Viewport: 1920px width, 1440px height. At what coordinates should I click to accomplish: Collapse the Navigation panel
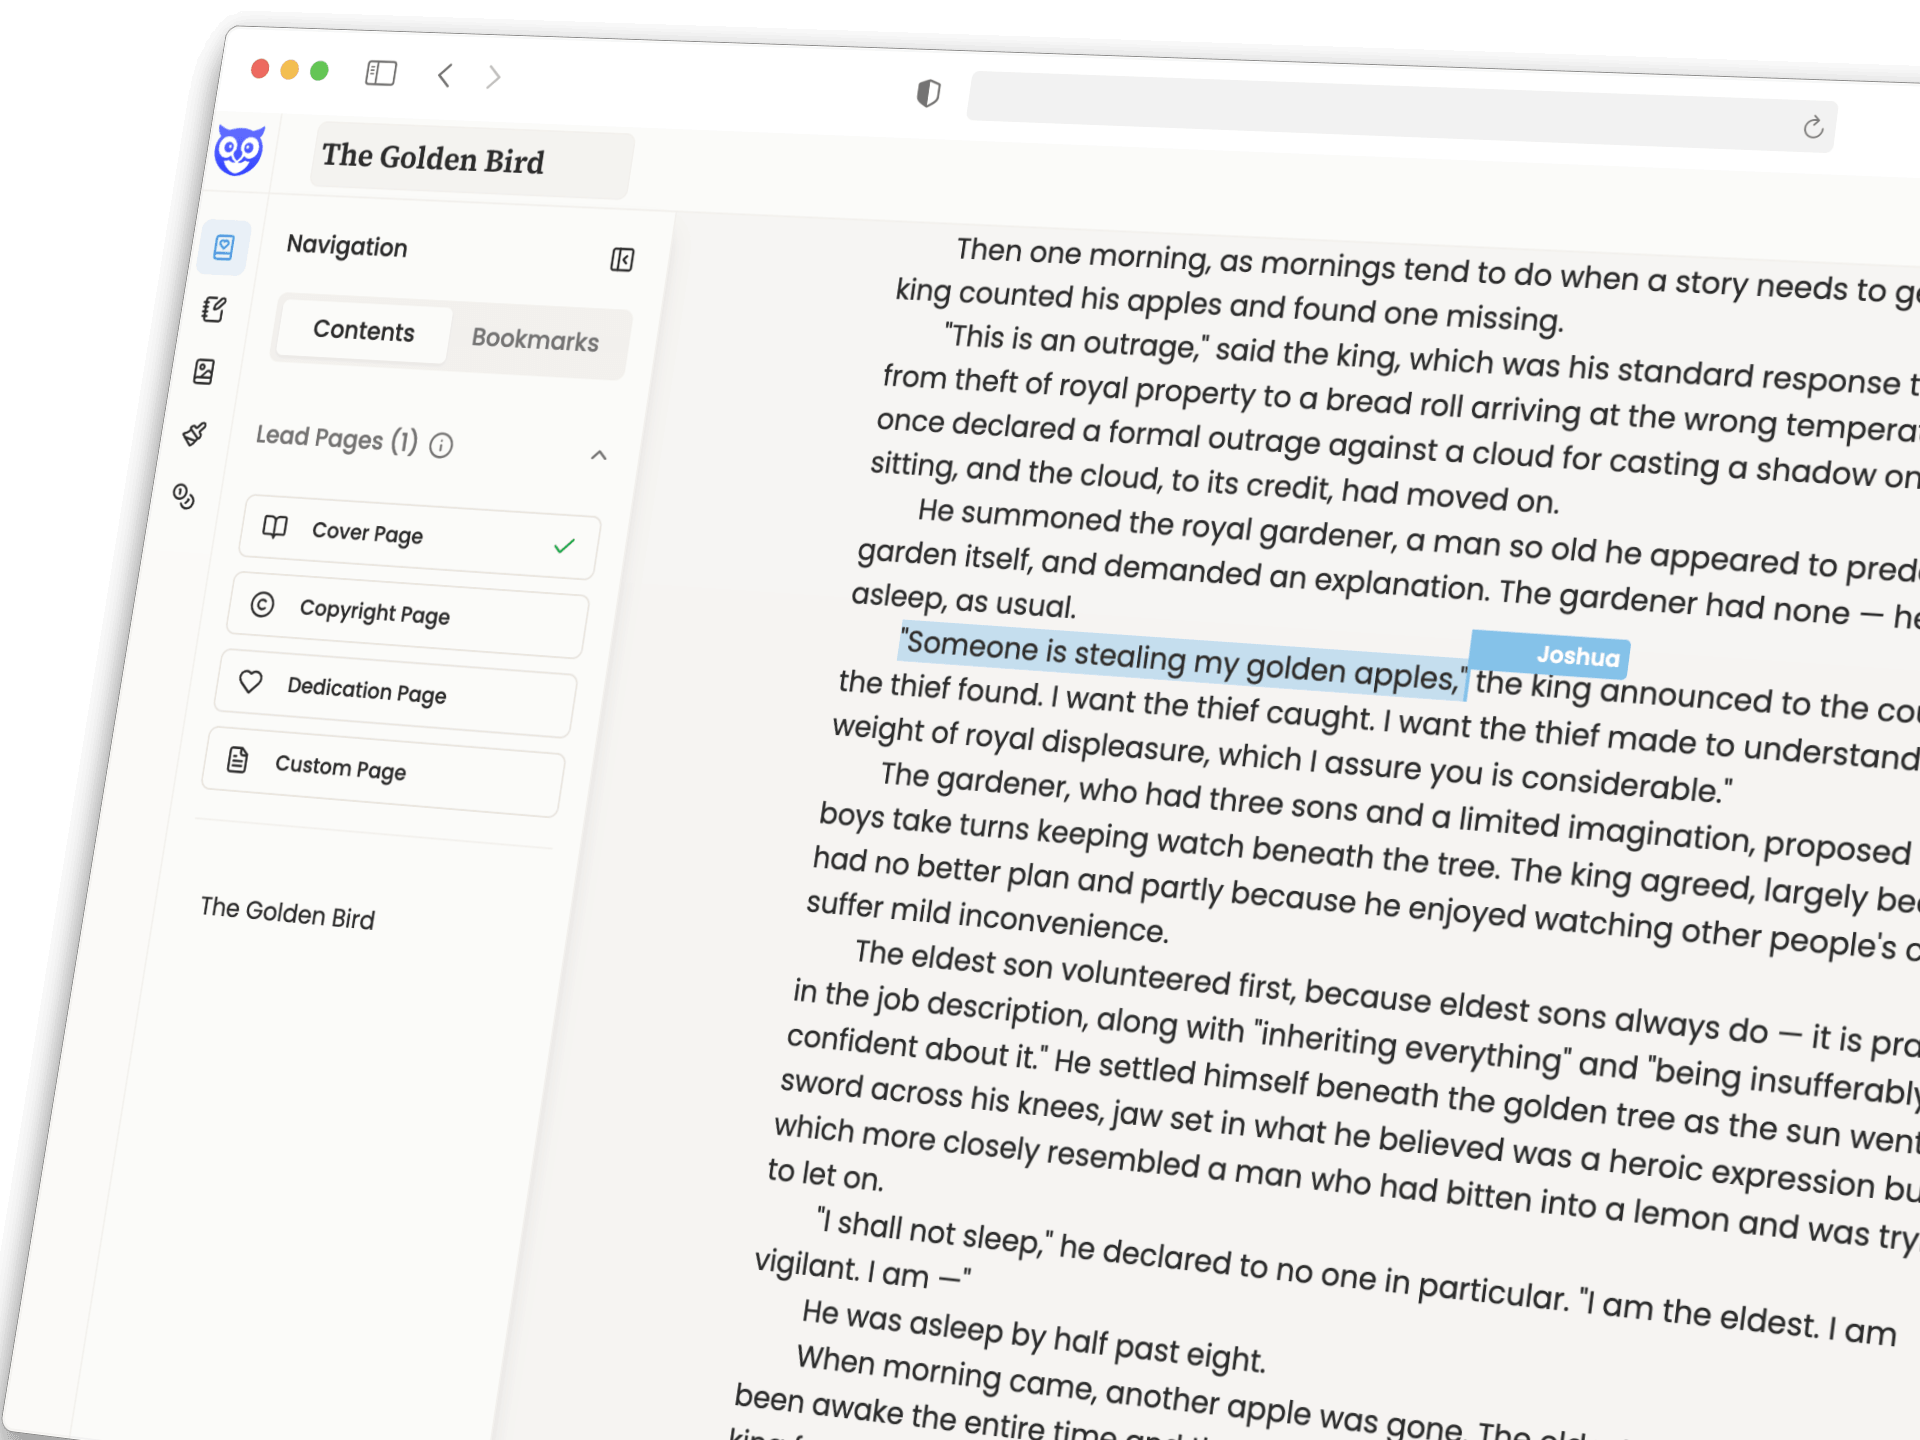click(x=622, y=260)
